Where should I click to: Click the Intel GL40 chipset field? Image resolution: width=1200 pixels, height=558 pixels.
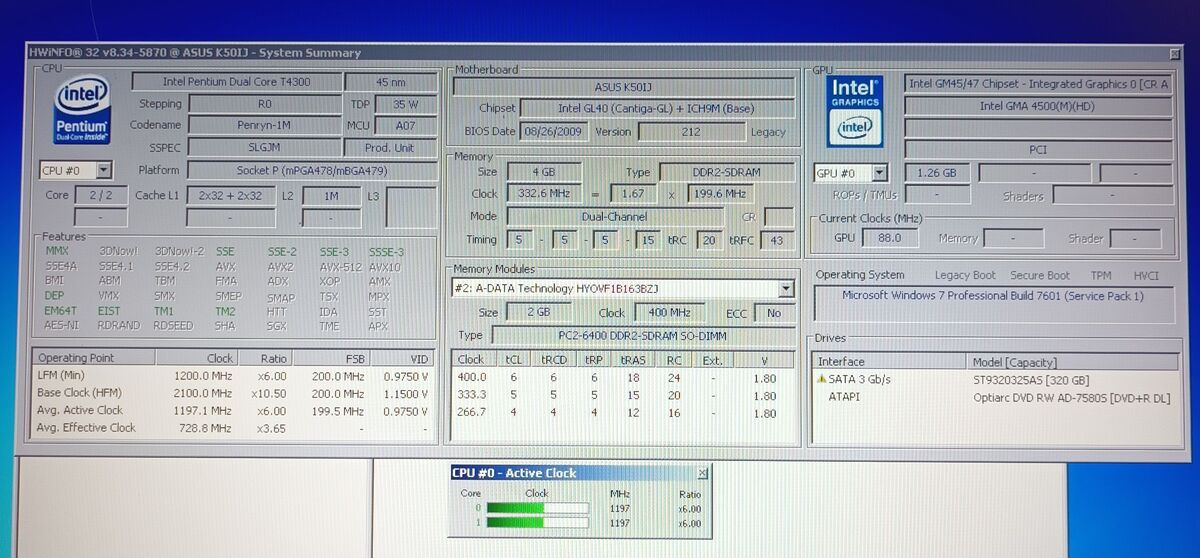pyautogui.click(x=657, y=108)
